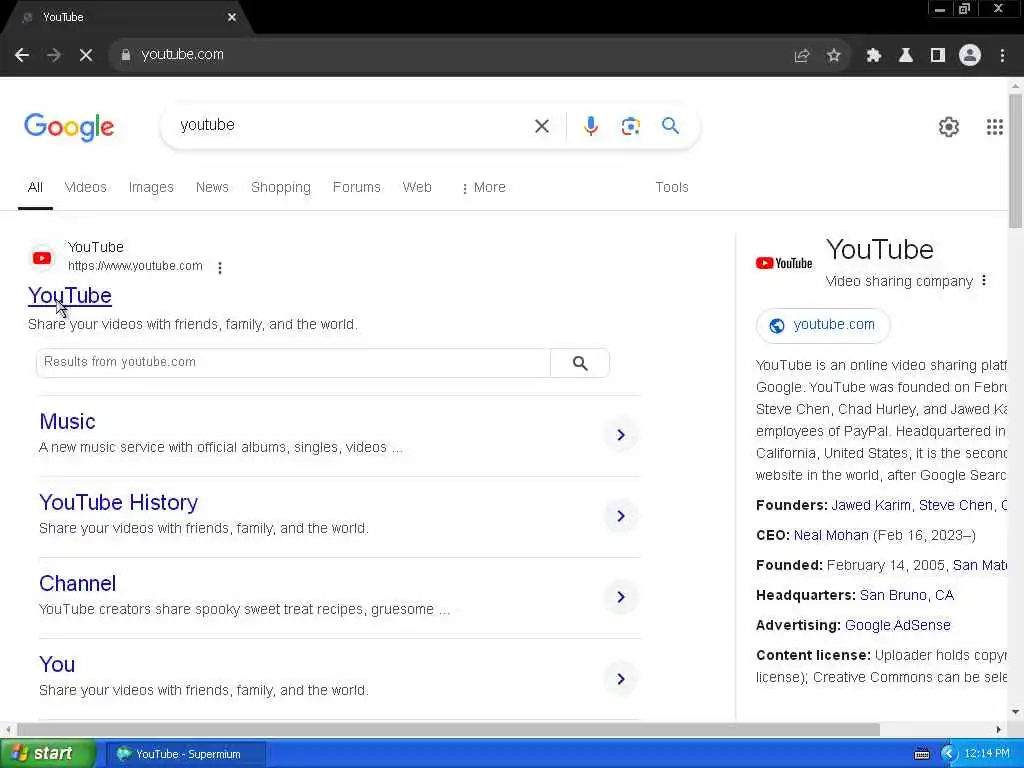Switch to News tab
Screen dimensions: 1024x768
(x=212, y=187)
